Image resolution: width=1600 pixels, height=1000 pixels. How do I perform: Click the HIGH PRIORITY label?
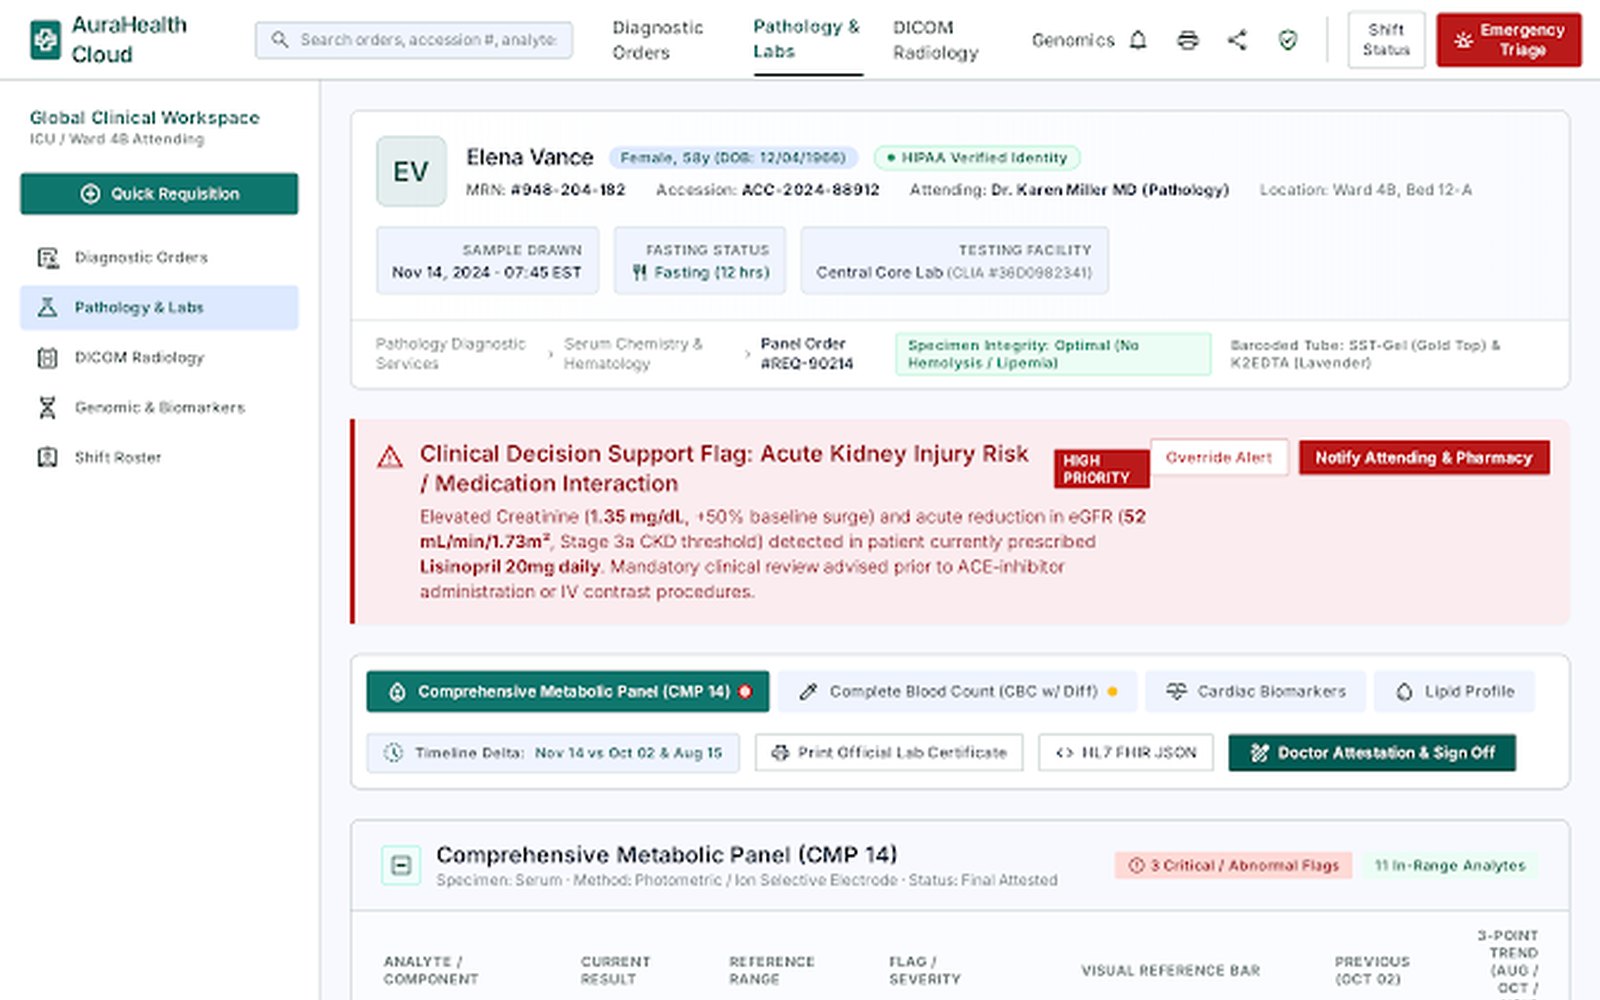1101,469
